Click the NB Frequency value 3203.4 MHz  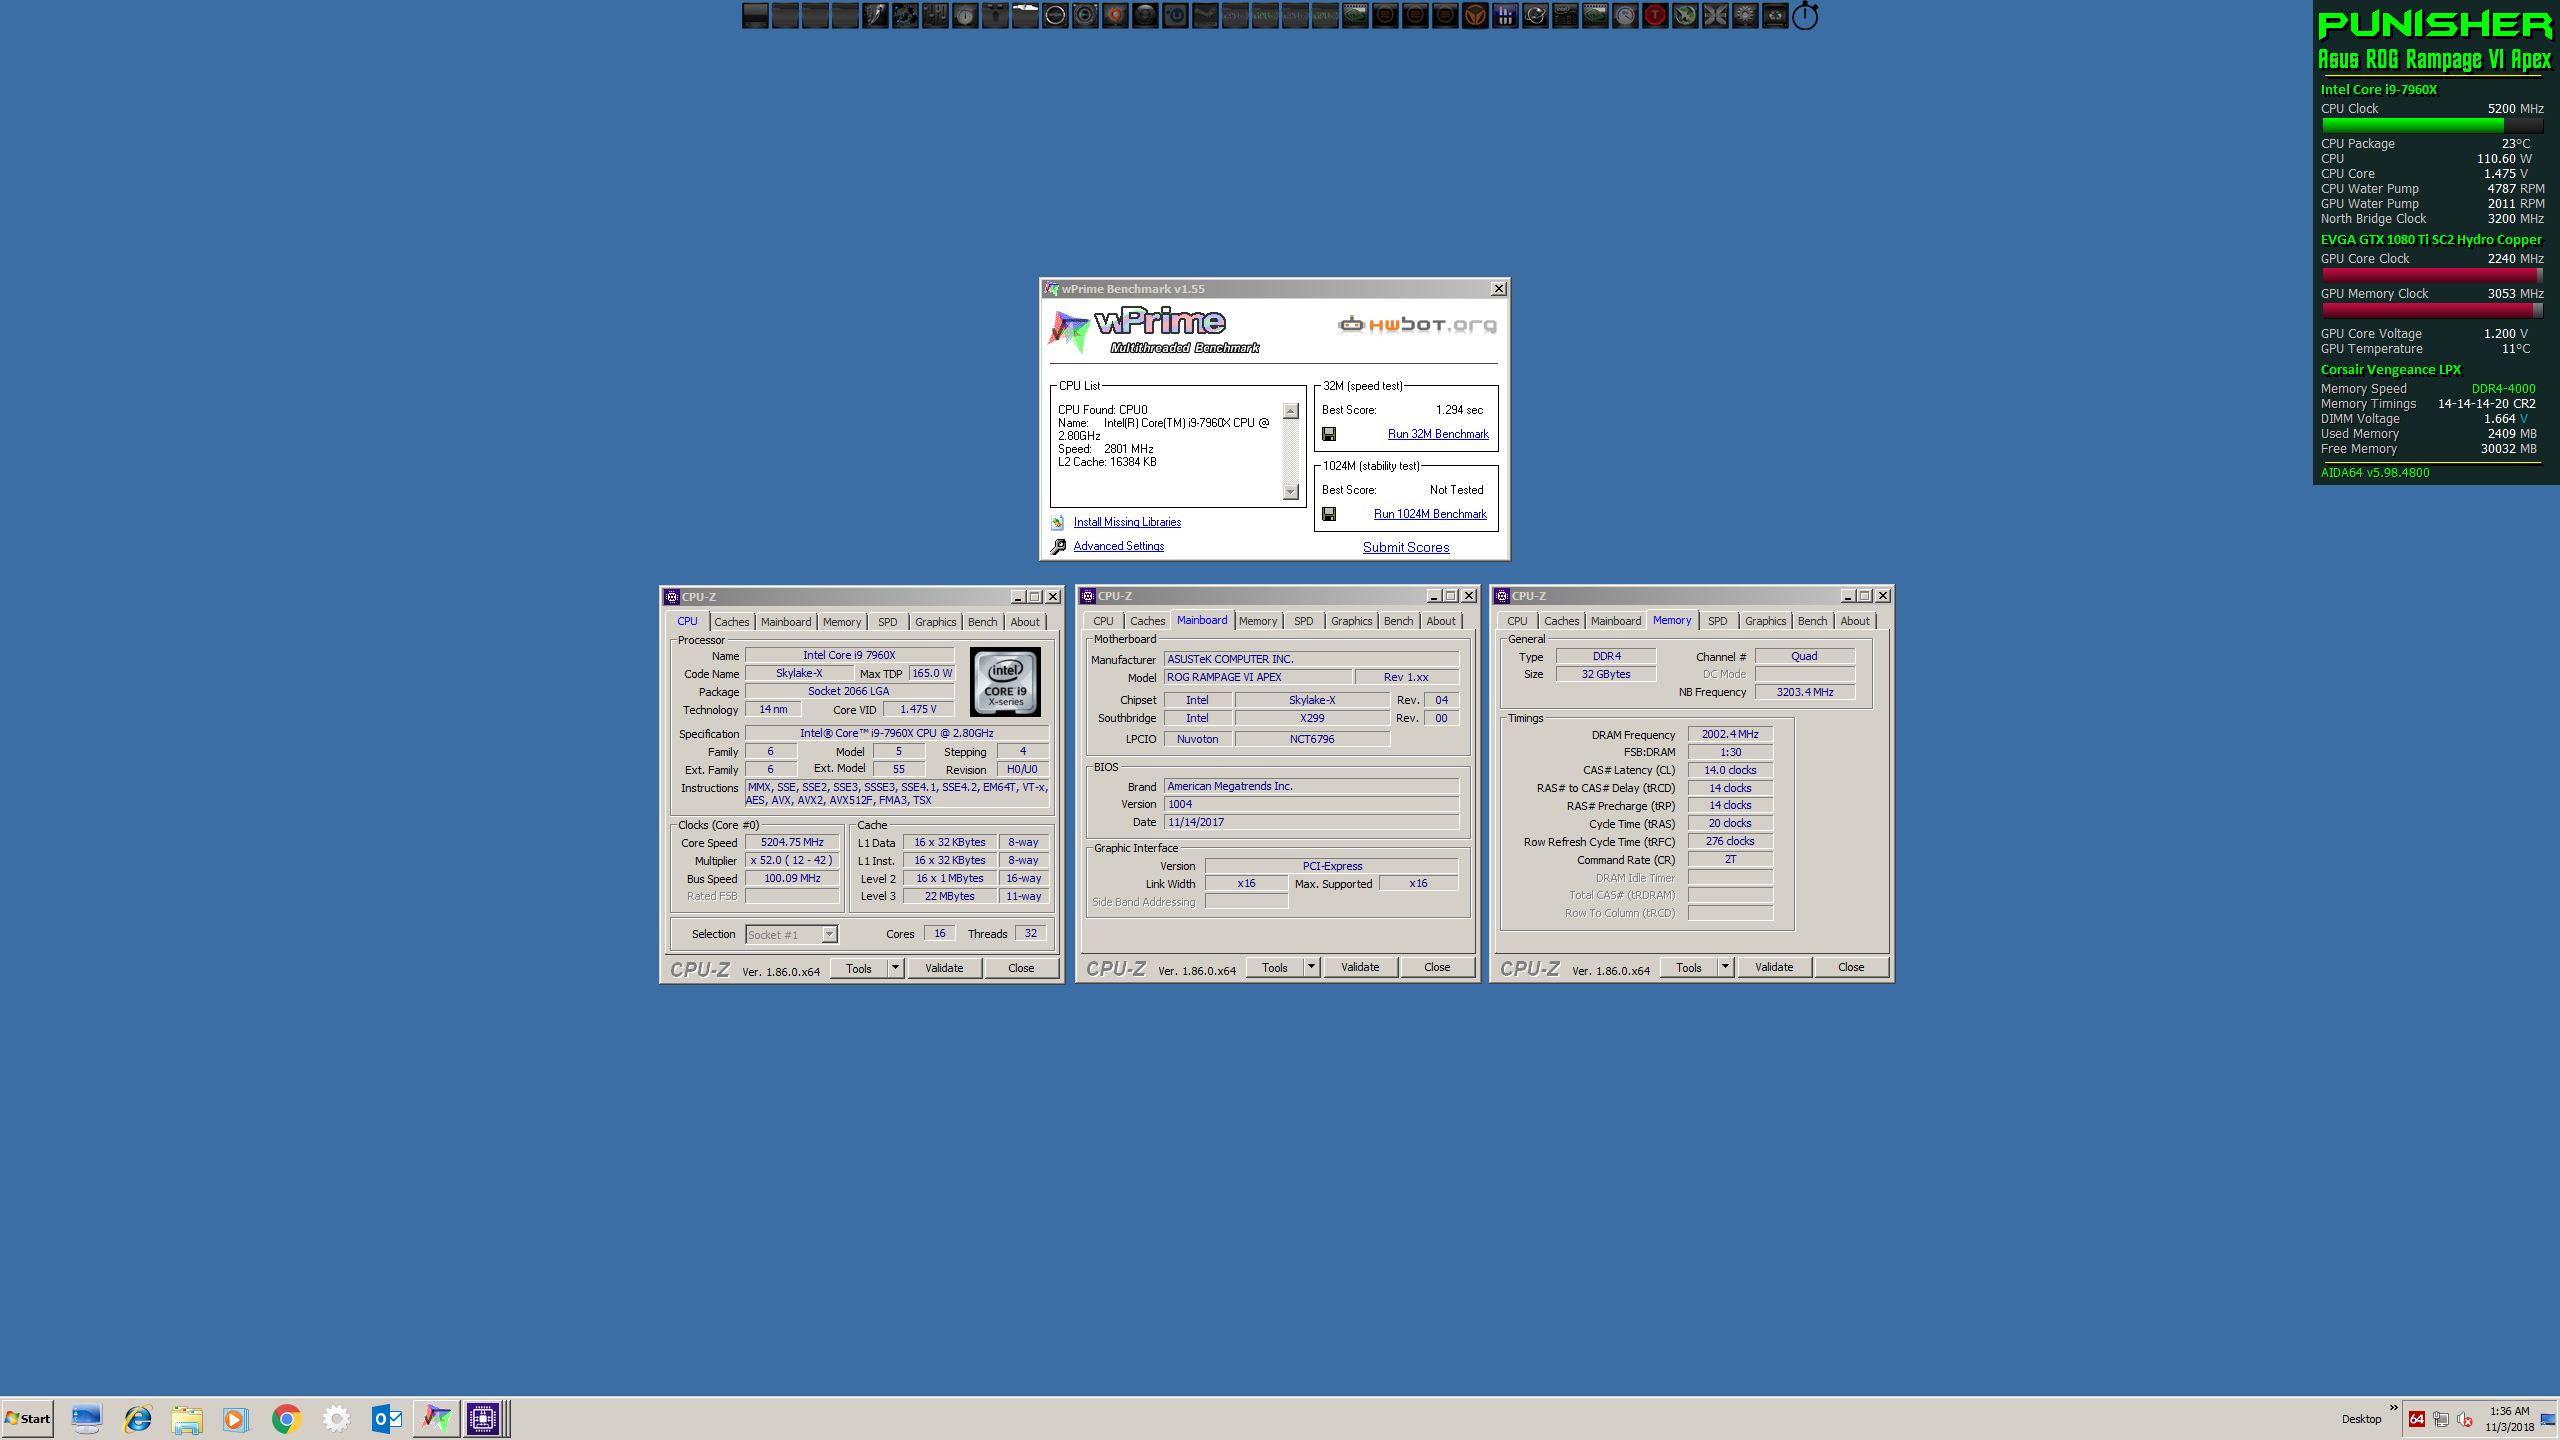pos(1805,692)
